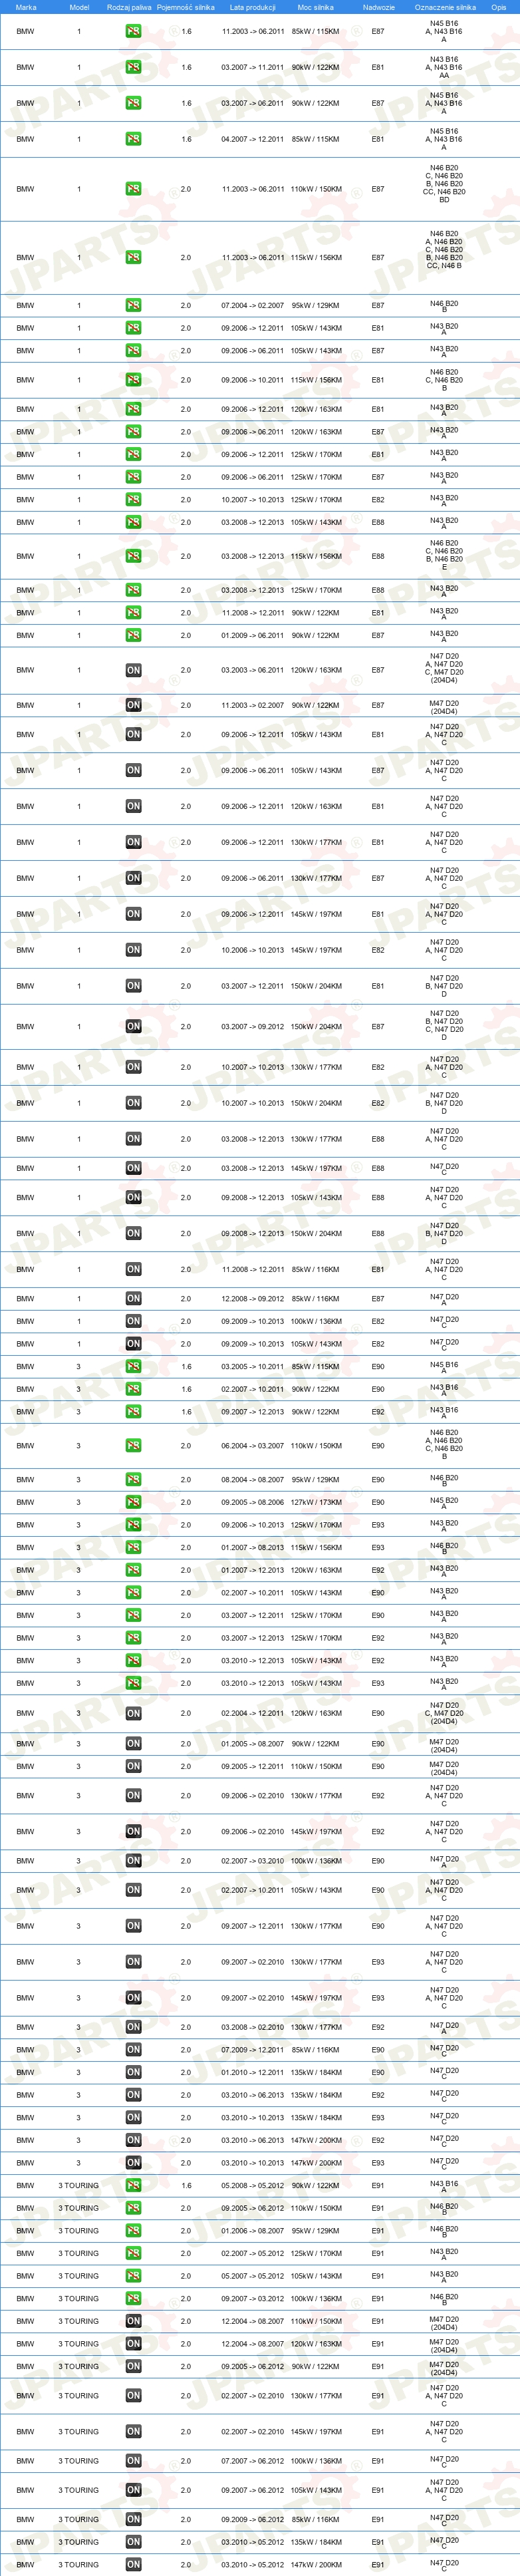Select the production years cell 03.2003 -> 06.2011

coord(252,670)
